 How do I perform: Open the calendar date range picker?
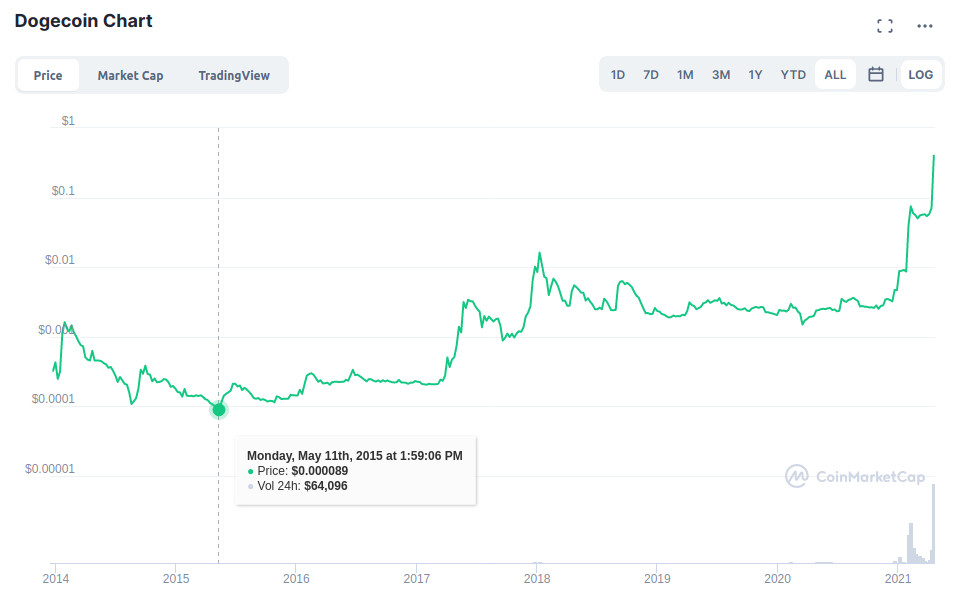876,74
